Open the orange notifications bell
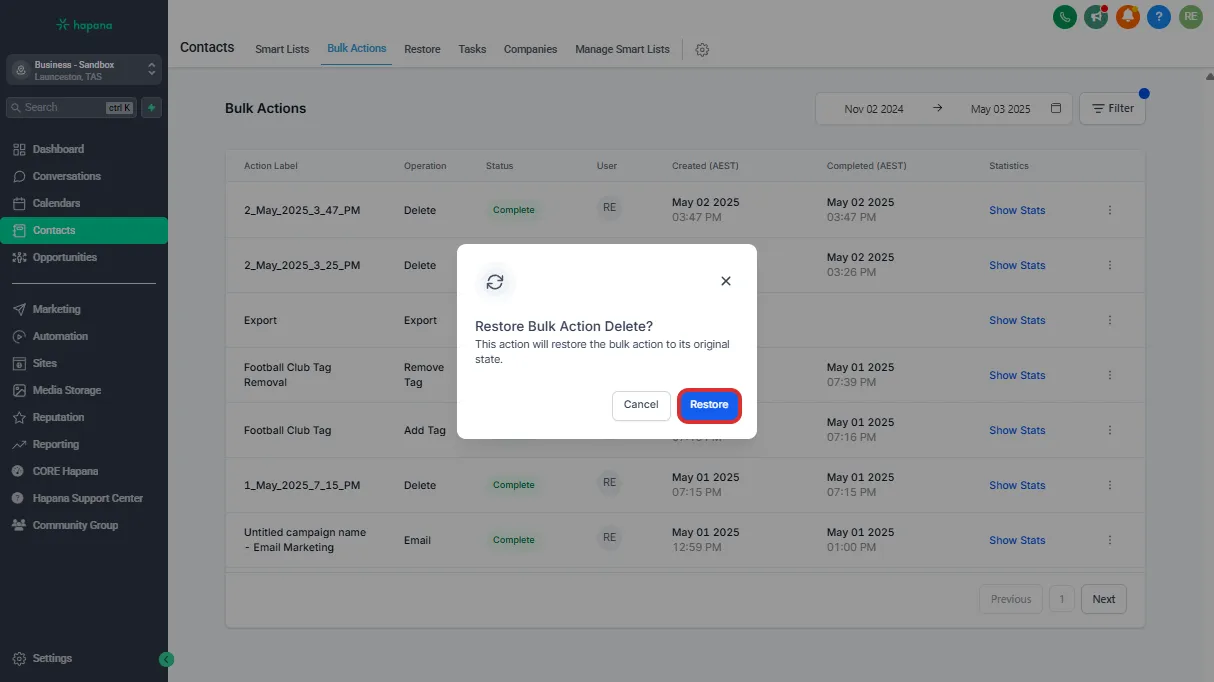The width and height of the screenshot is (1214, 682). point(1128,16)
